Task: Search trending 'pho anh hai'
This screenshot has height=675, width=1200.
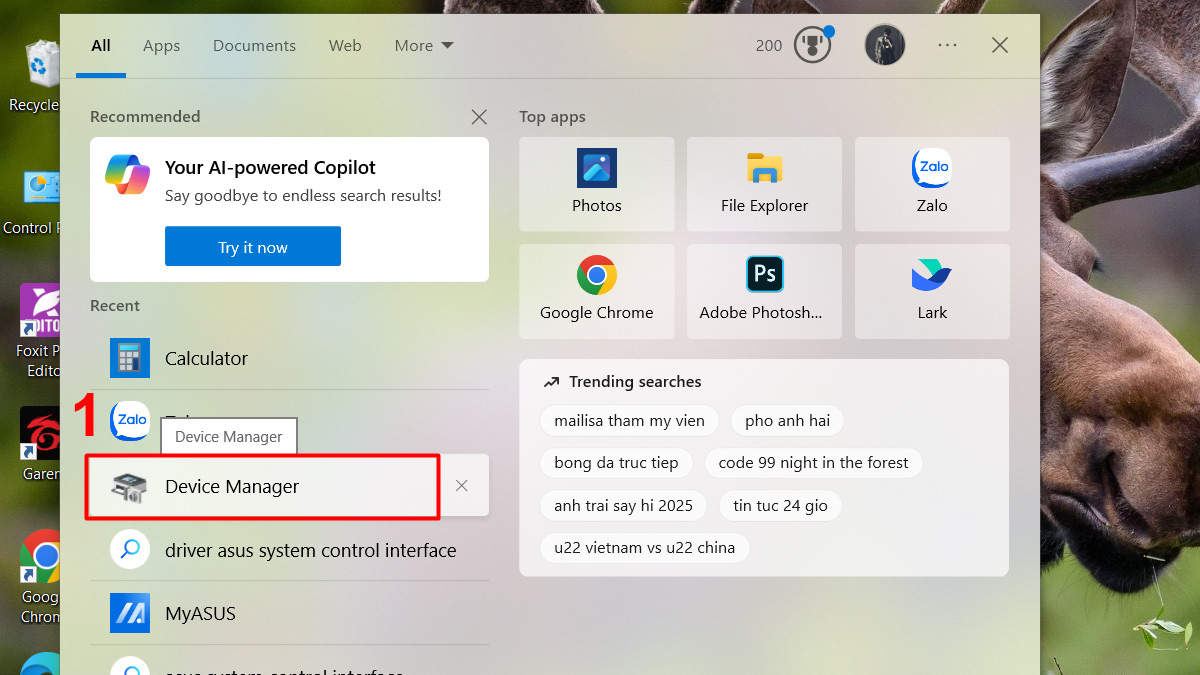Action: coord(787,421)
